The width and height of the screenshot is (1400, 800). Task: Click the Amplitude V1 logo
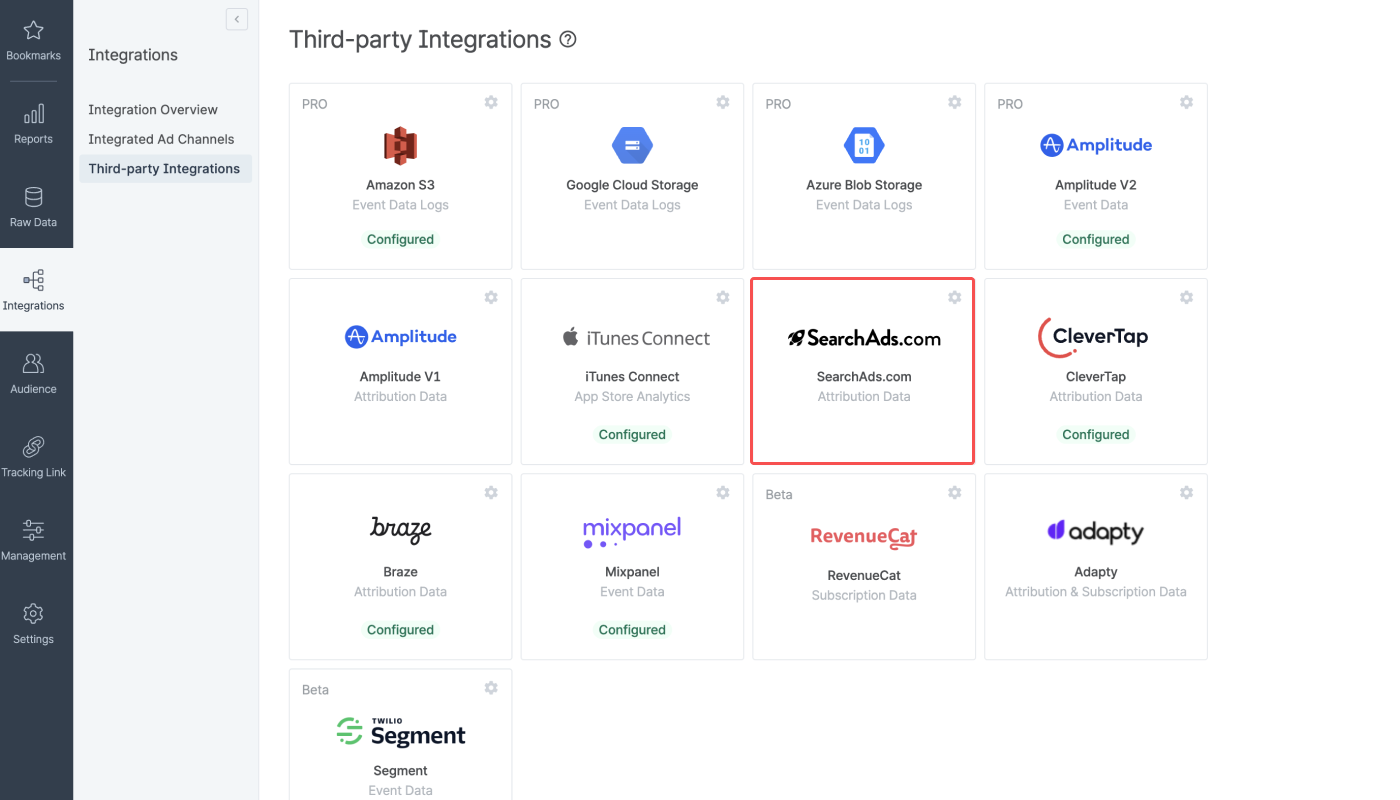click(x=400, y=337)
